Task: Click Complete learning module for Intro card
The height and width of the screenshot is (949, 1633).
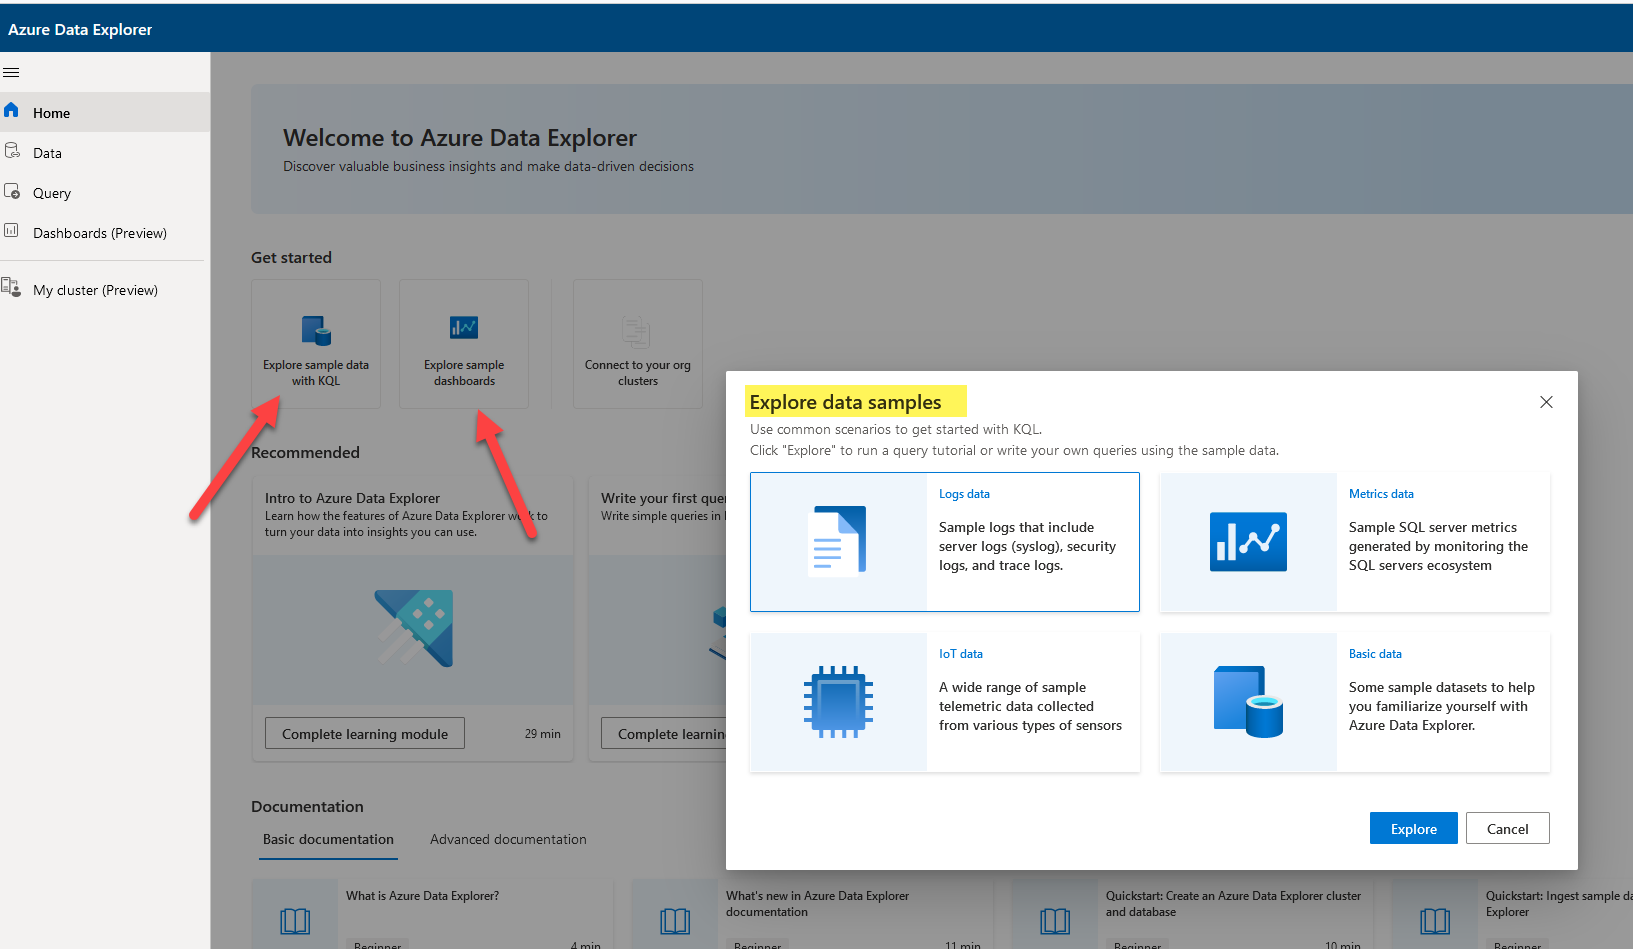Action: tap(365, 734)
